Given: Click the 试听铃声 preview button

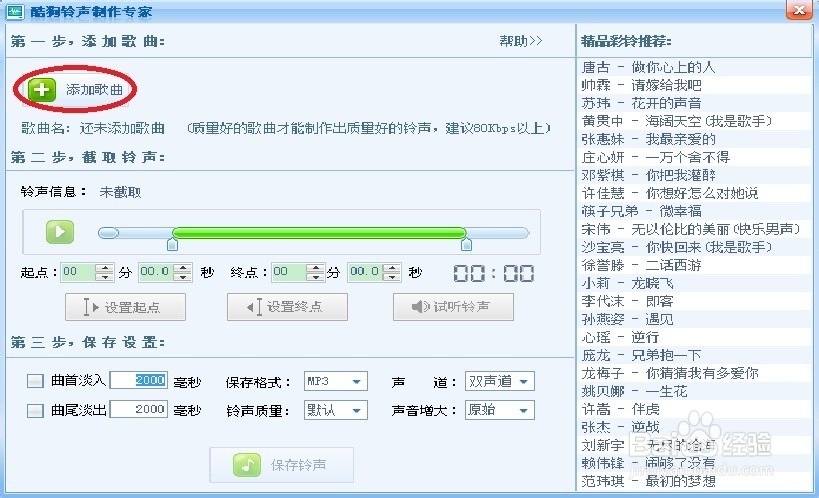Looking at the screenshot, I should (x=453, y=307).
